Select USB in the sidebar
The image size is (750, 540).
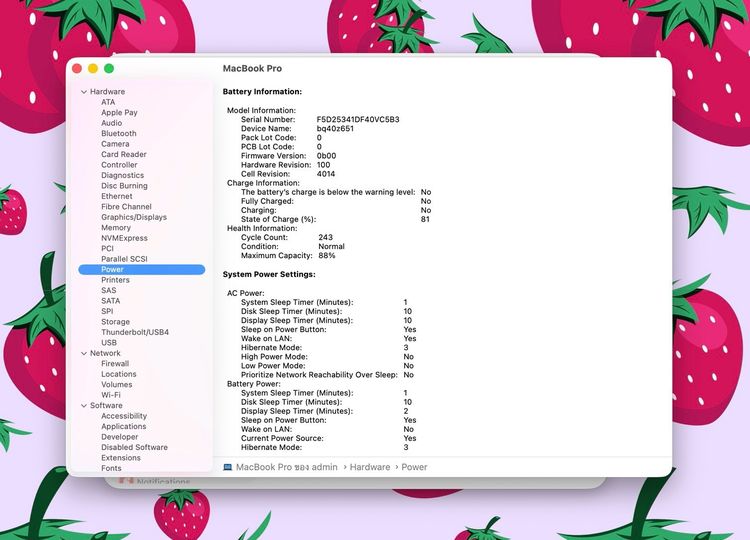tap(109, 343)
